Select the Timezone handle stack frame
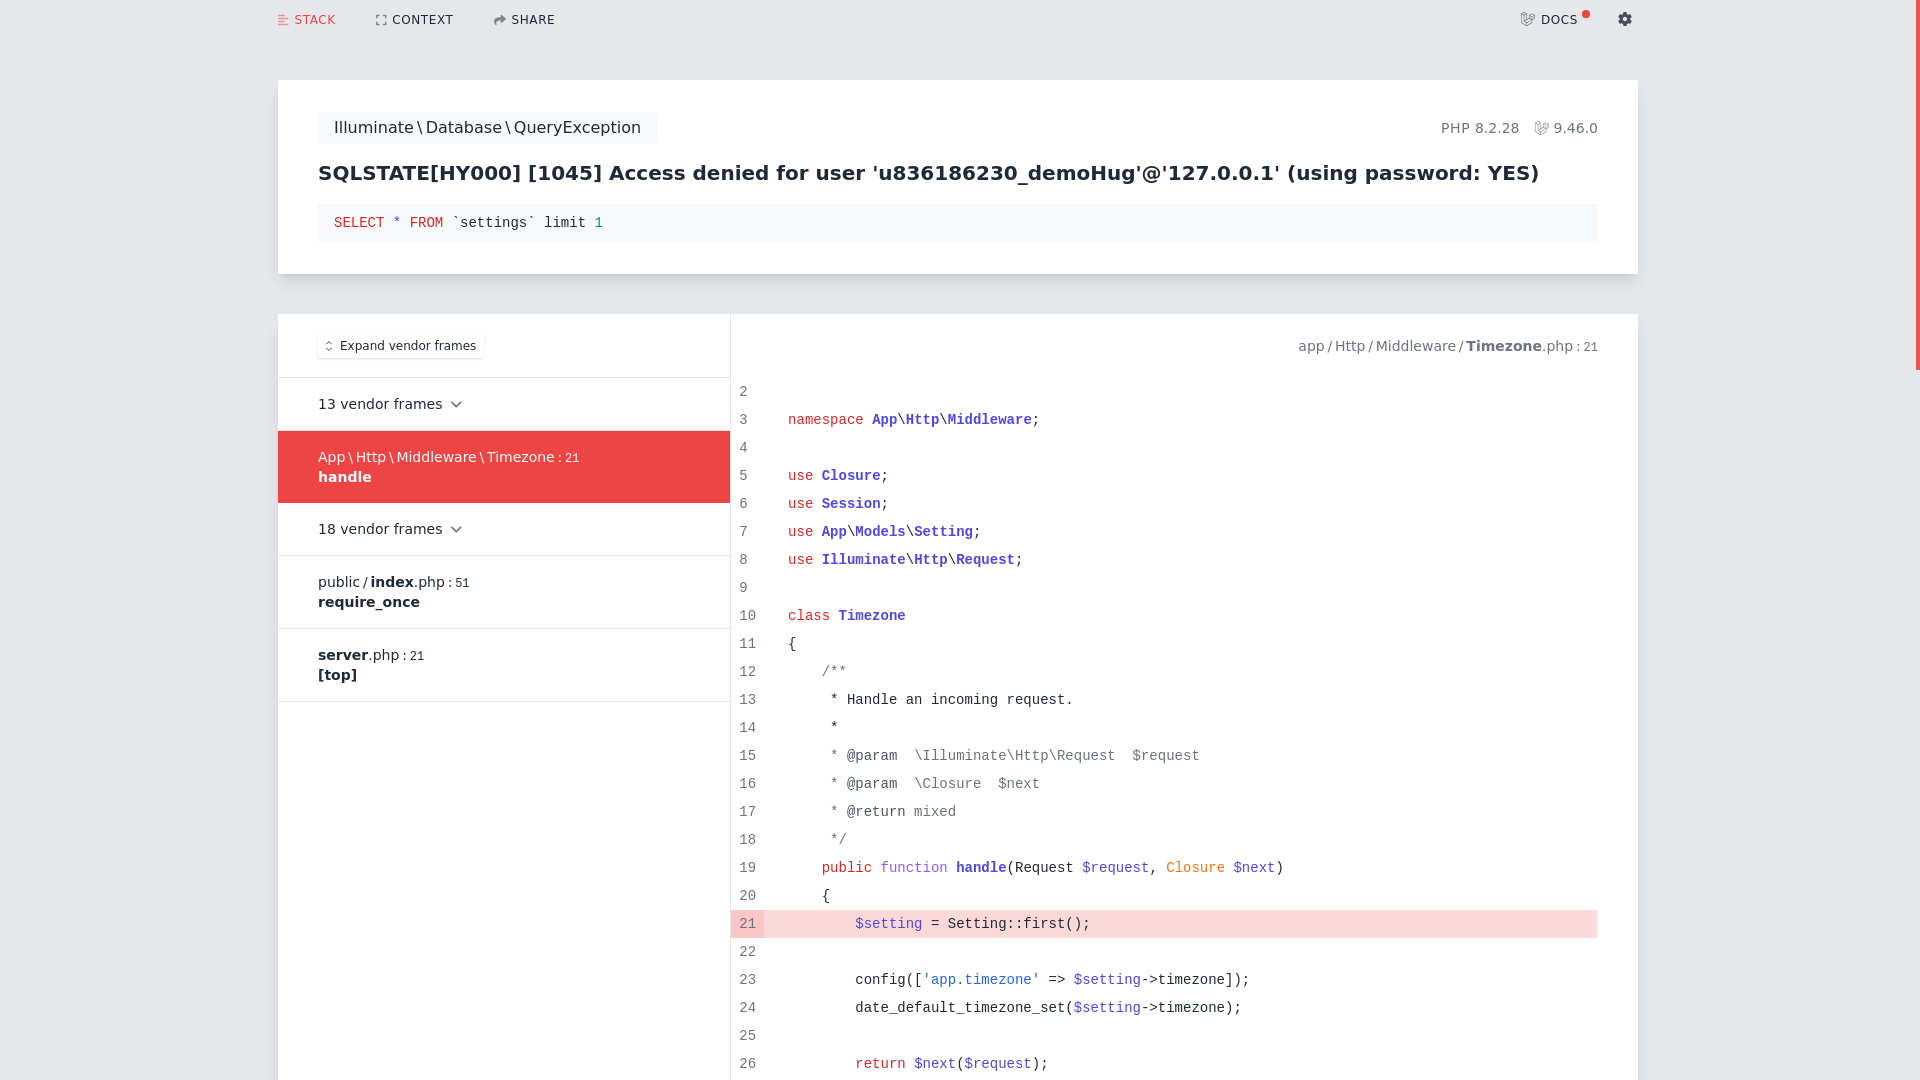This screenshot has width=1920, height=1080. coord(503,467)
